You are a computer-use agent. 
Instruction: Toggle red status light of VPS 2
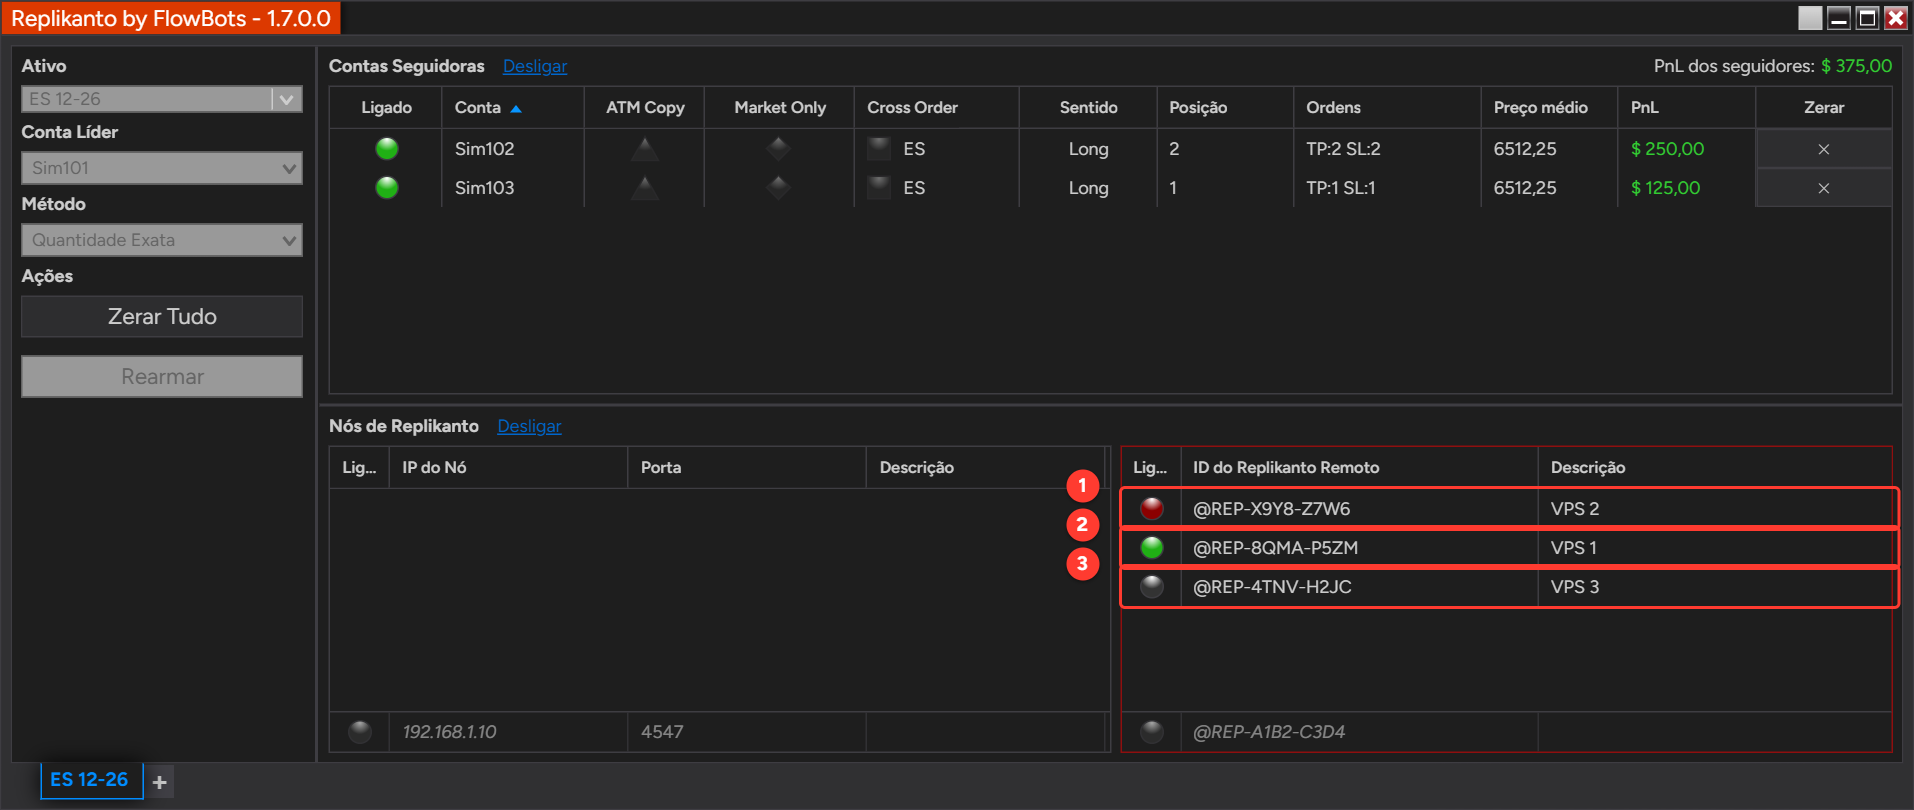click(x=1152, y=509)
